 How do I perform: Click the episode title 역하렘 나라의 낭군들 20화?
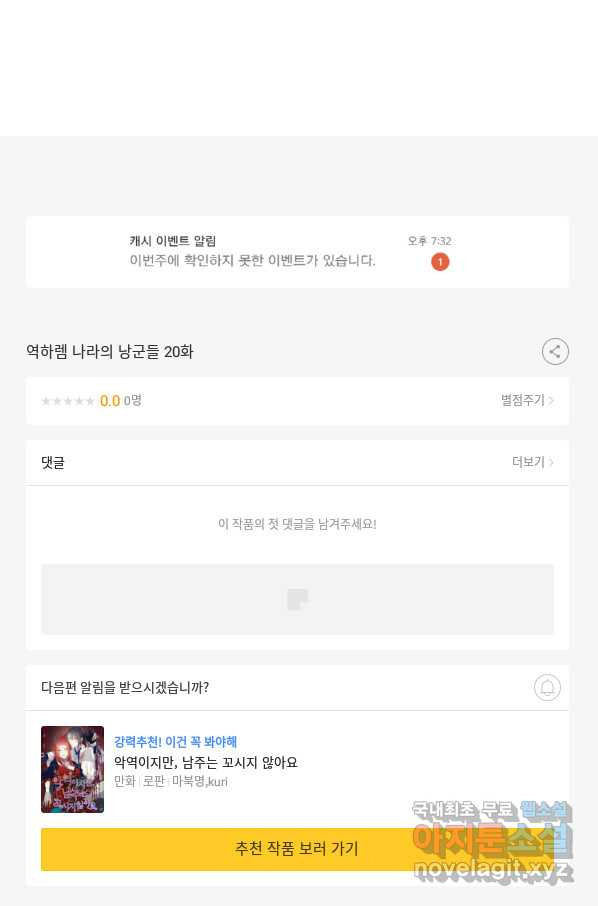coord(110,351)
